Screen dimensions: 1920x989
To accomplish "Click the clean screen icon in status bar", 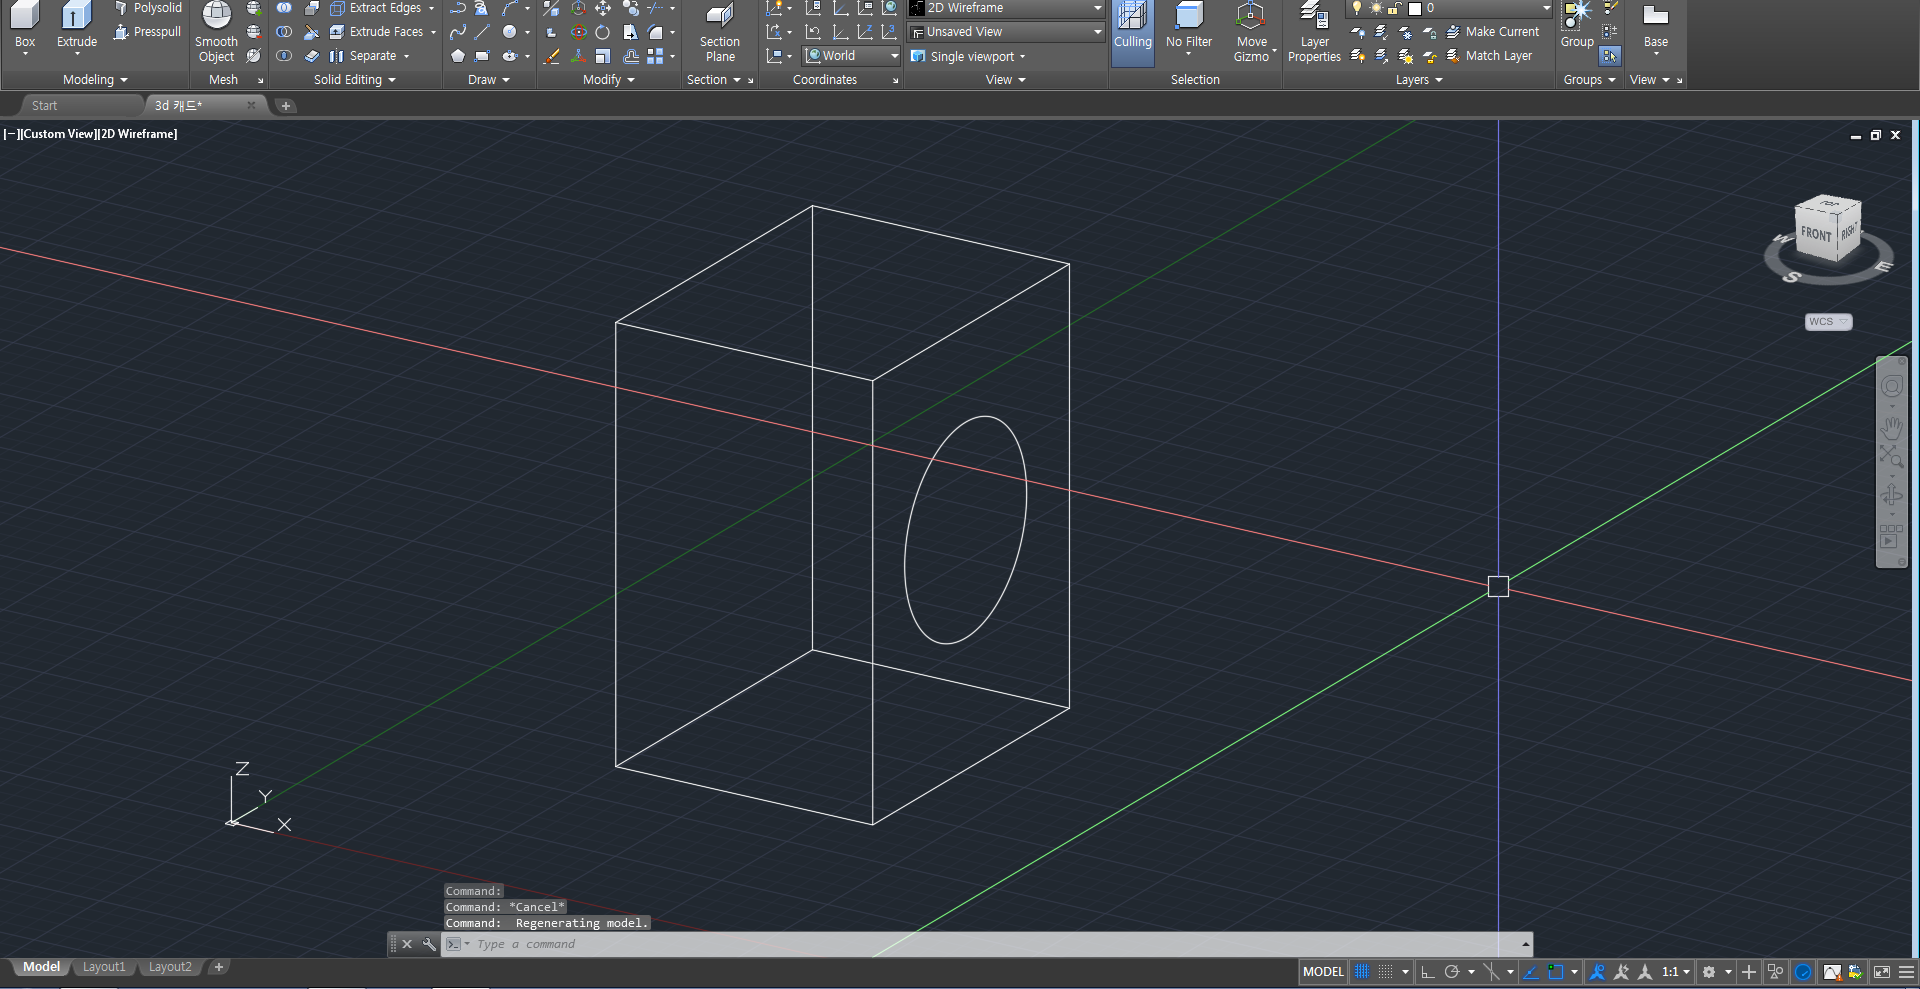I will pyautogui.click(x=1882, y=971).
